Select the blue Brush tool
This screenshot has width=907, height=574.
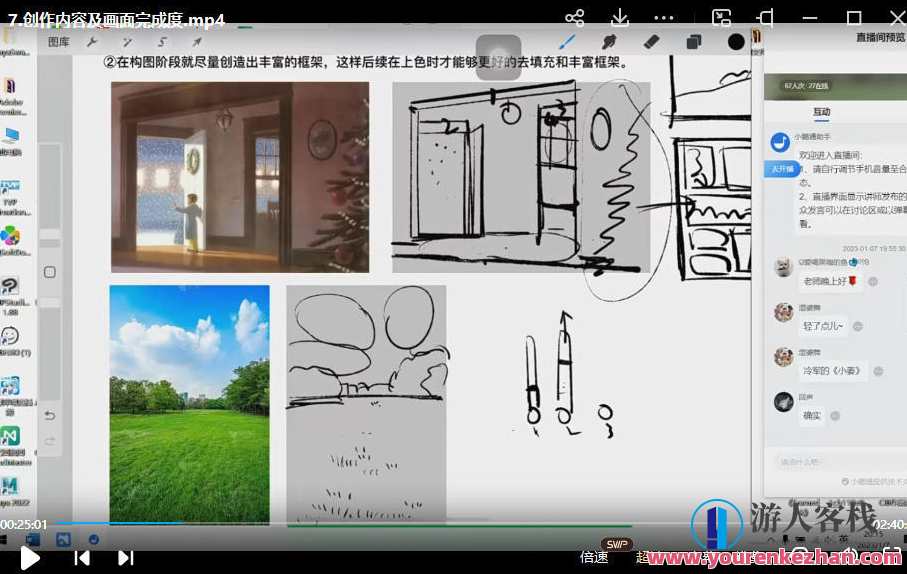coord(566,42)
